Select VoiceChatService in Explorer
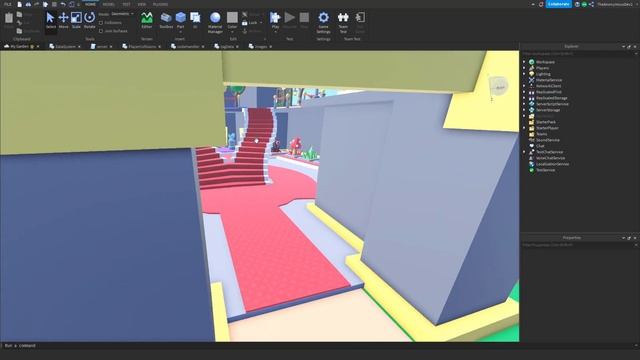Screen dimensions: 640x360 tap(550, 158)
